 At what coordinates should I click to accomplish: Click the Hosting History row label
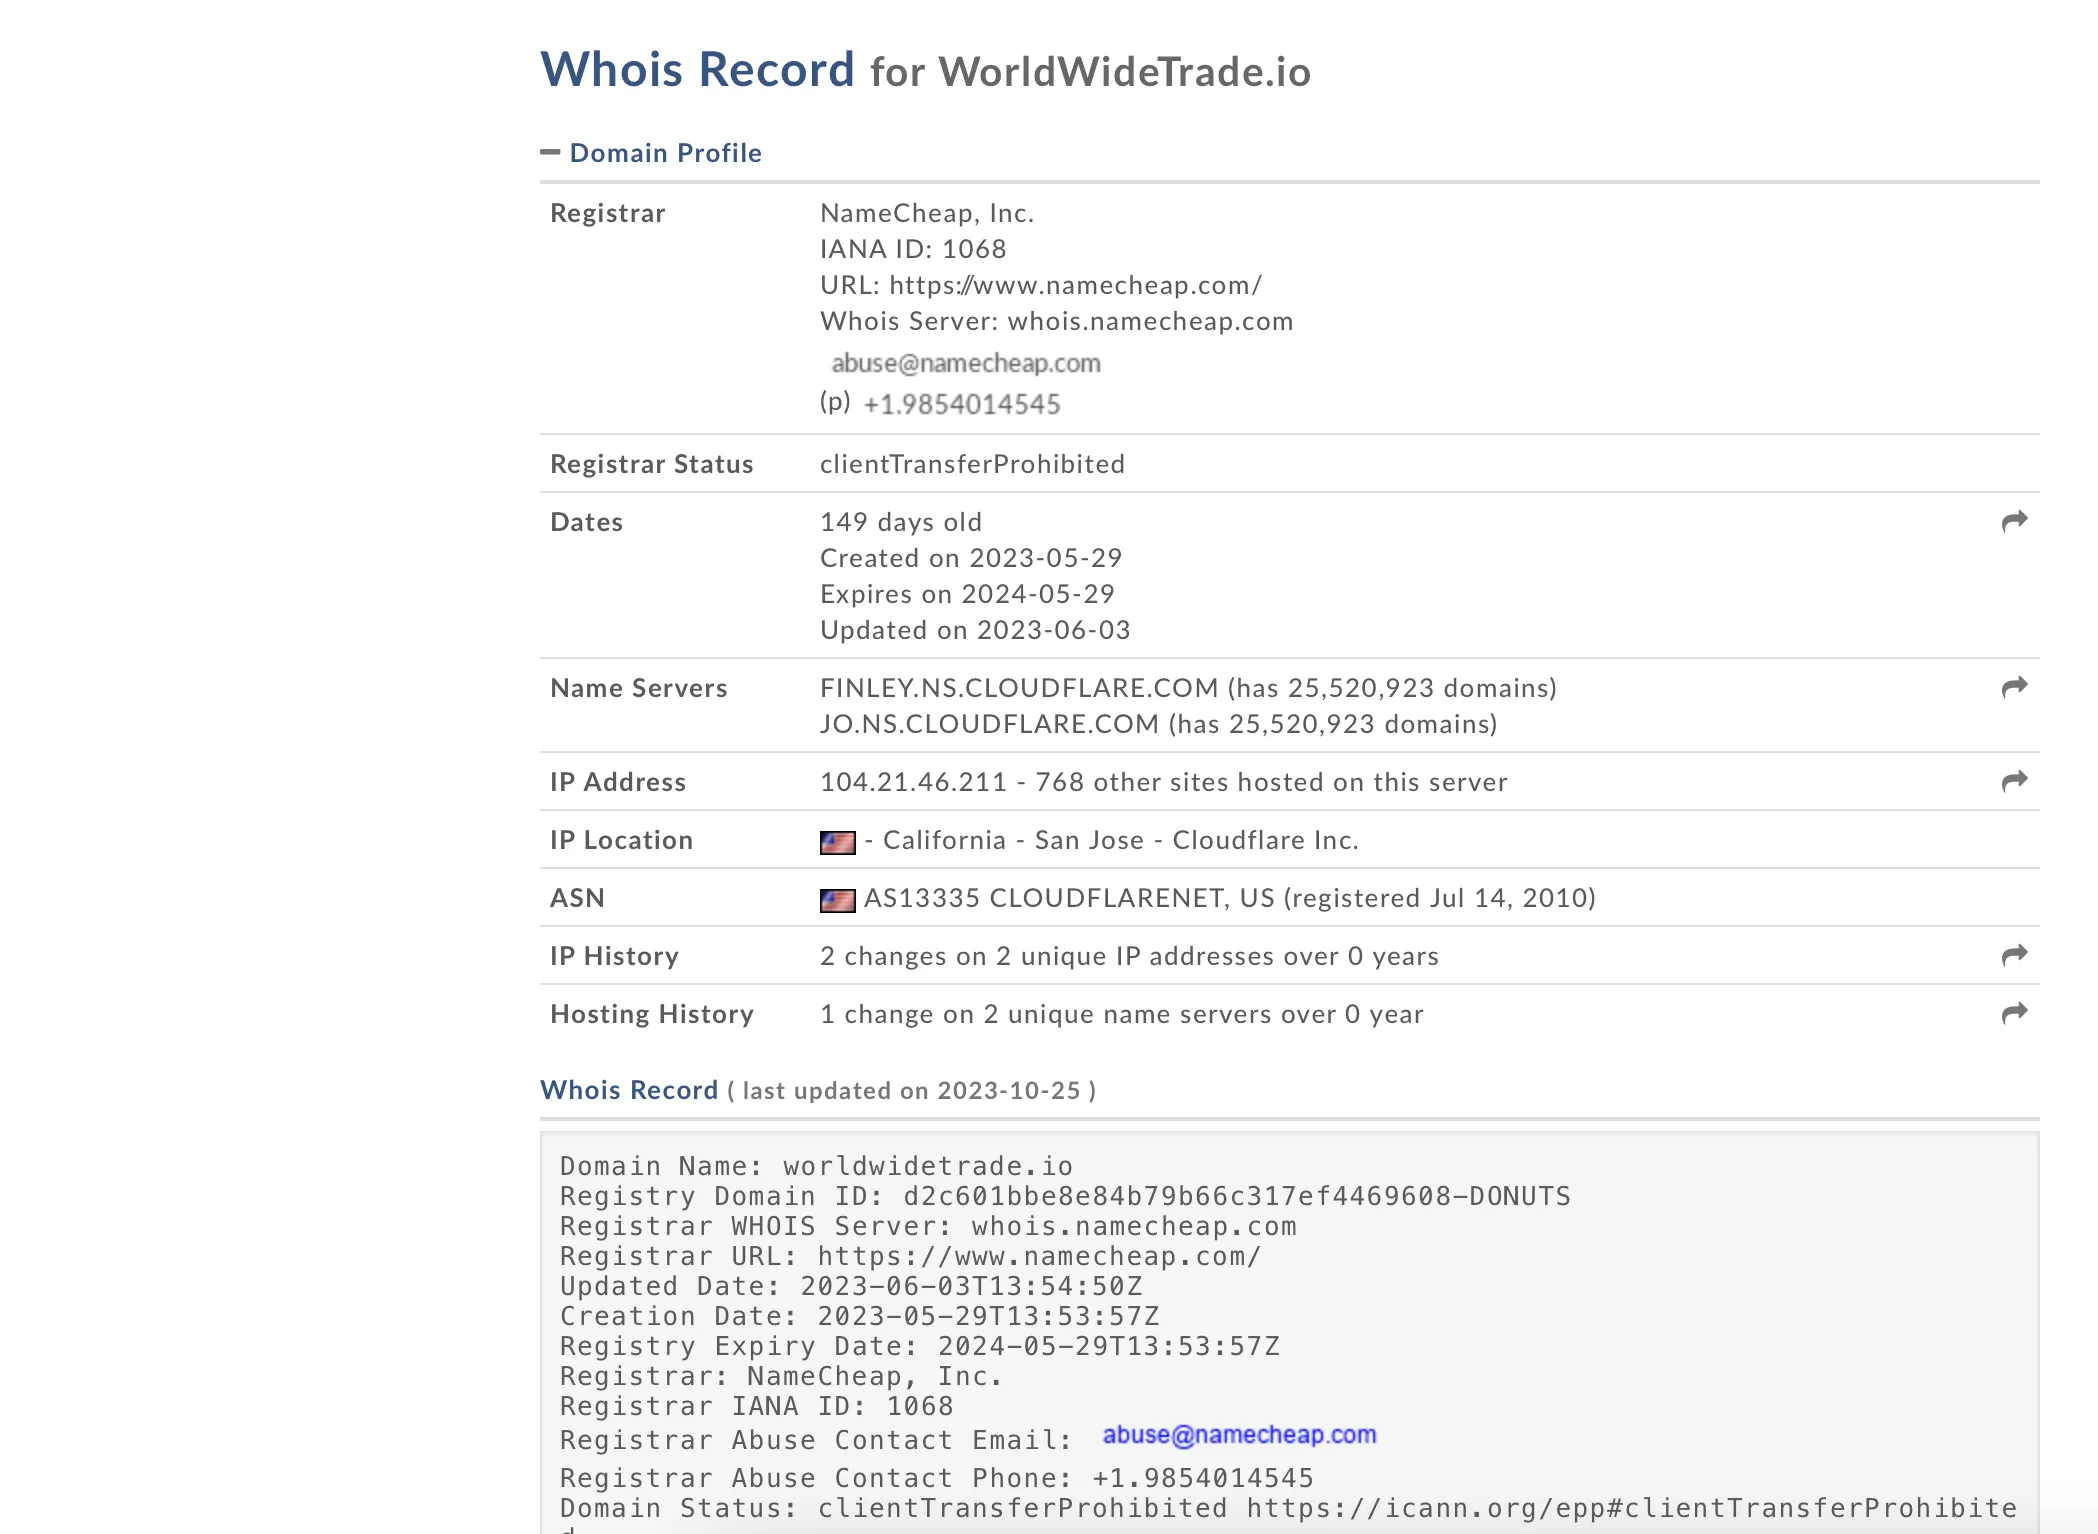tap(652, 1014)
